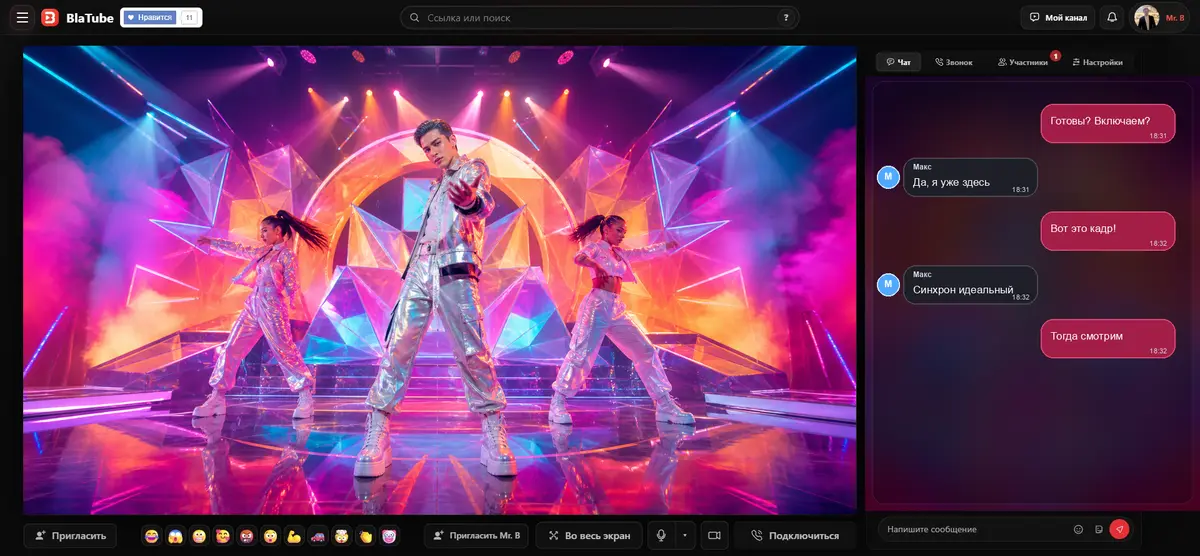This screenshot has height=556, width=1200.
Task: Click the Mr. B username
Action: [1174, 18]
